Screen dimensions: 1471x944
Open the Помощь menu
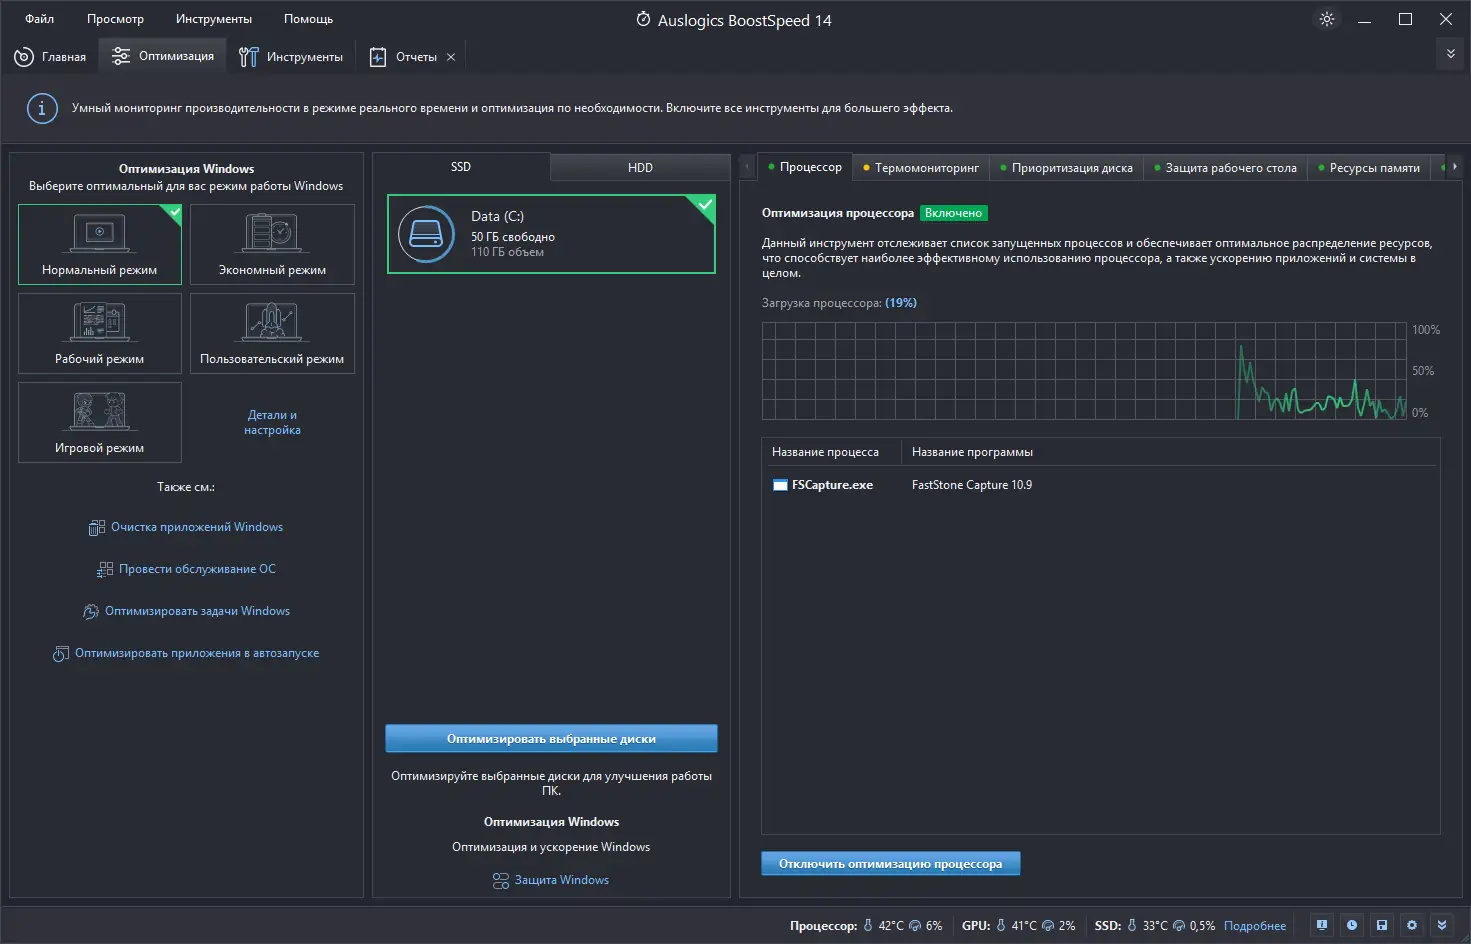click(308, 19)
